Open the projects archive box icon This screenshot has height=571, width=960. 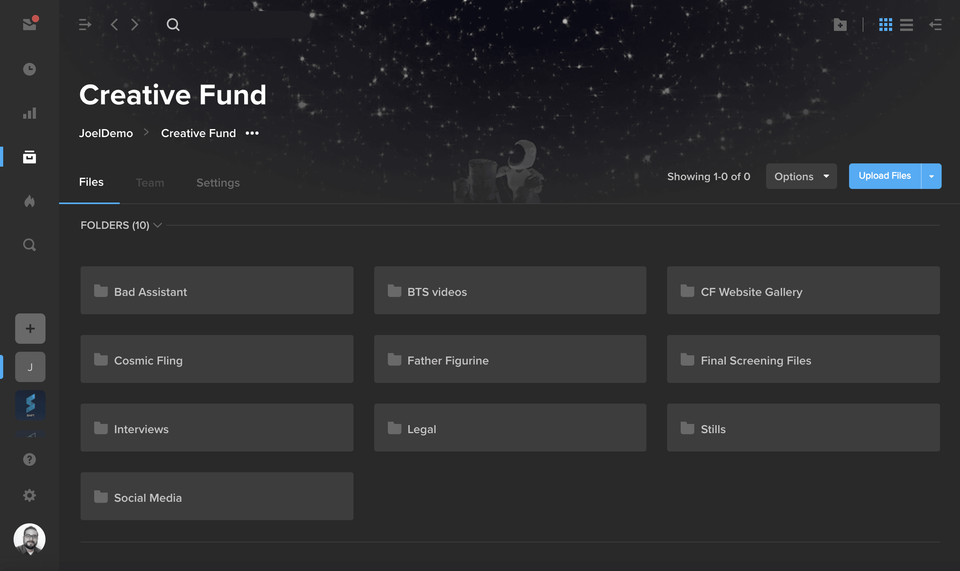tap(29, 157)
